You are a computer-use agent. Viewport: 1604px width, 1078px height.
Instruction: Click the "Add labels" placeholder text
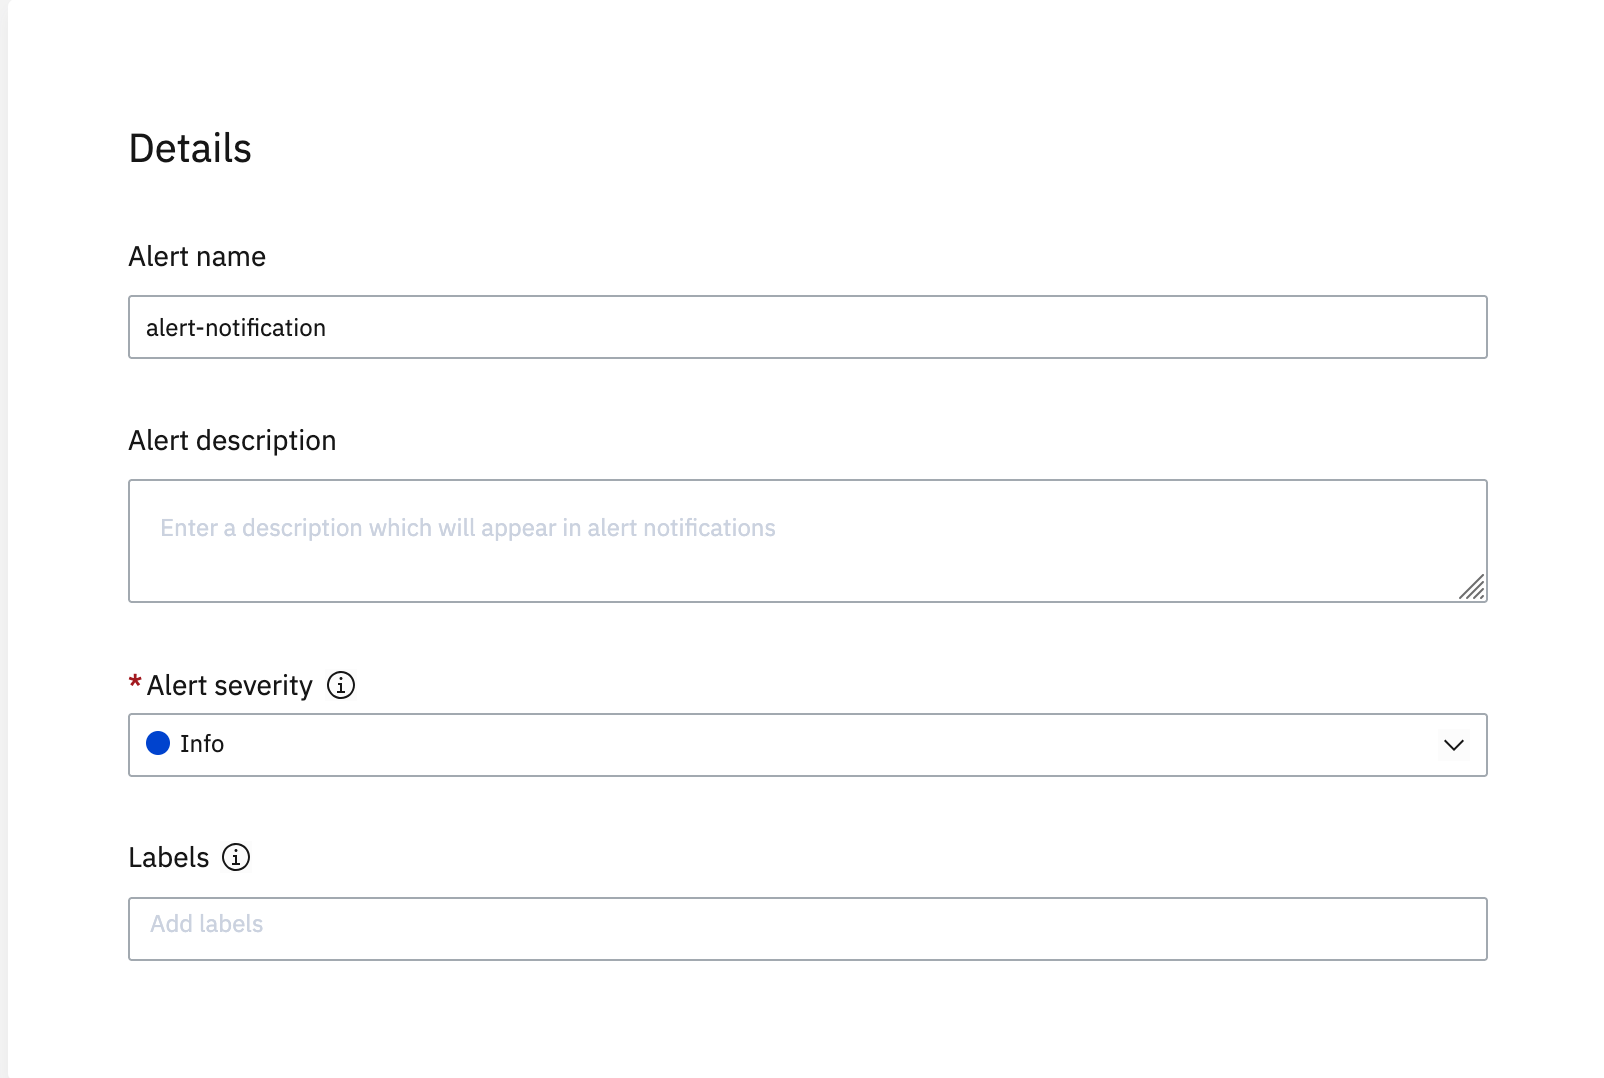click(207, 924)
